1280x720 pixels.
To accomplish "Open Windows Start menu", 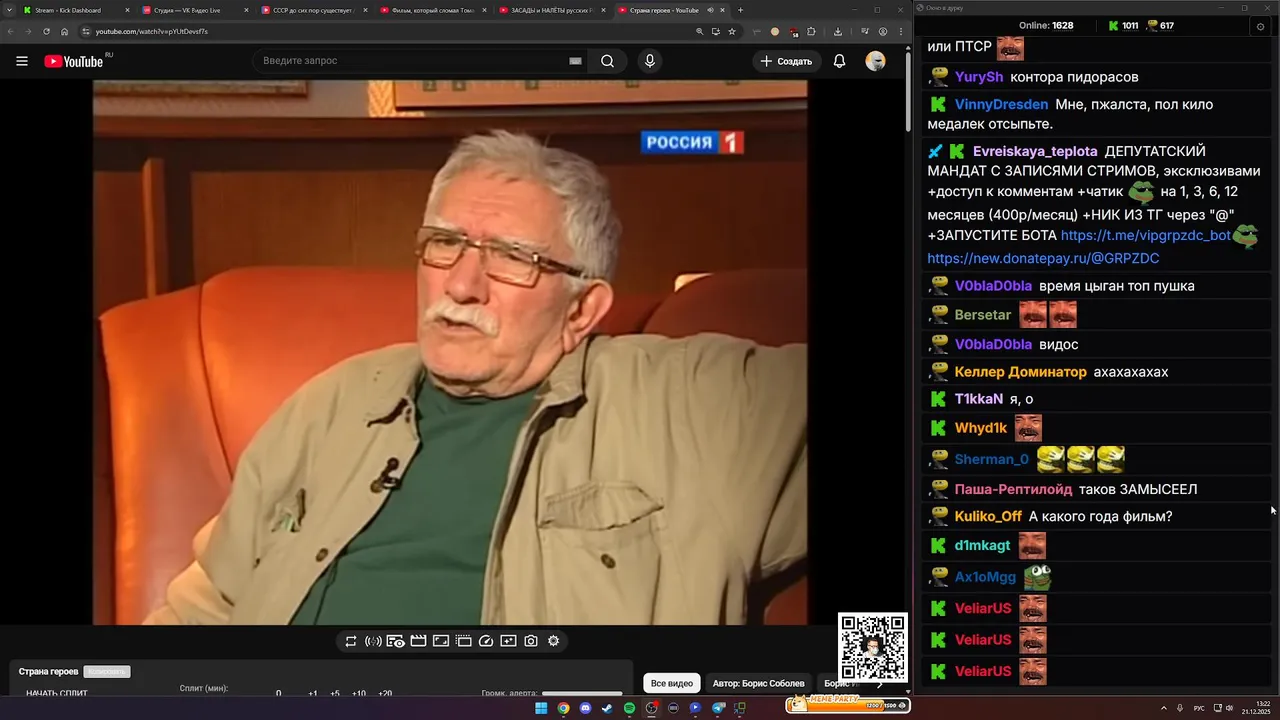I will (x=541, y=708).
